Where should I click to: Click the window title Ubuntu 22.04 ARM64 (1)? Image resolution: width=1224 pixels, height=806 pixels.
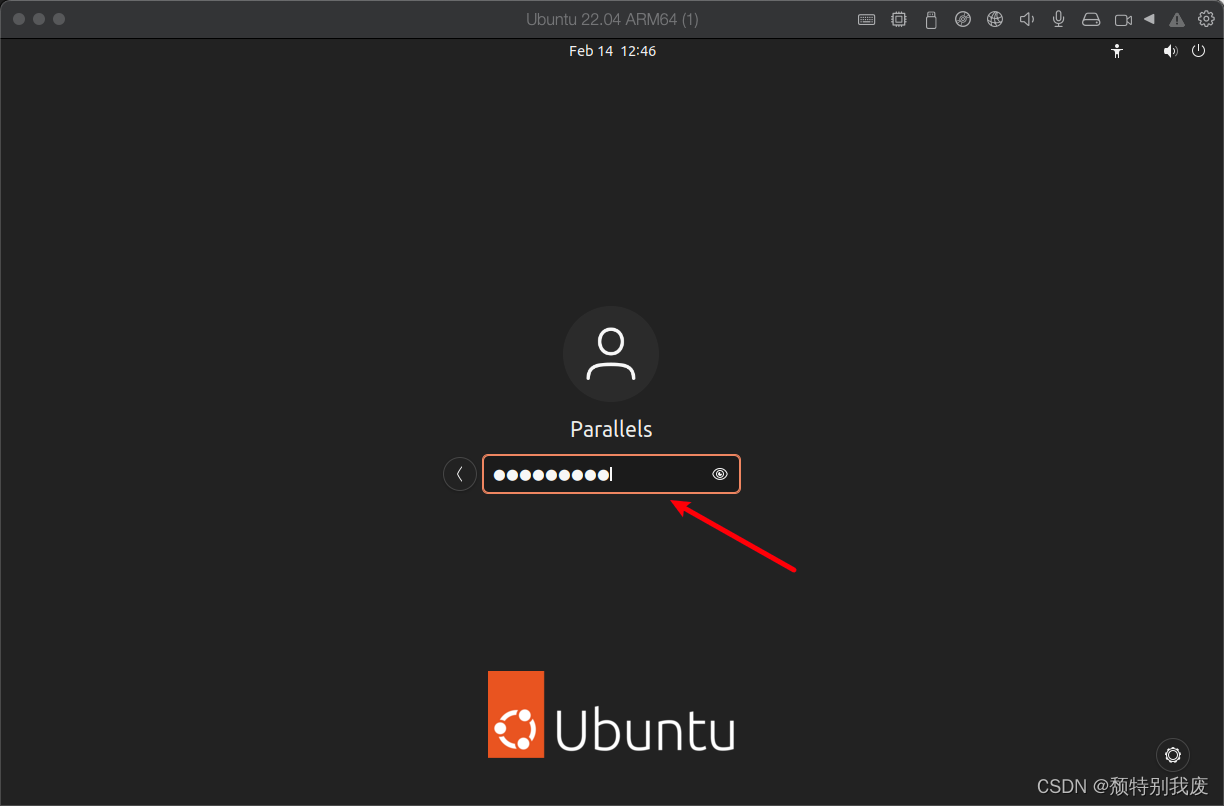click(x=612, y=19)
